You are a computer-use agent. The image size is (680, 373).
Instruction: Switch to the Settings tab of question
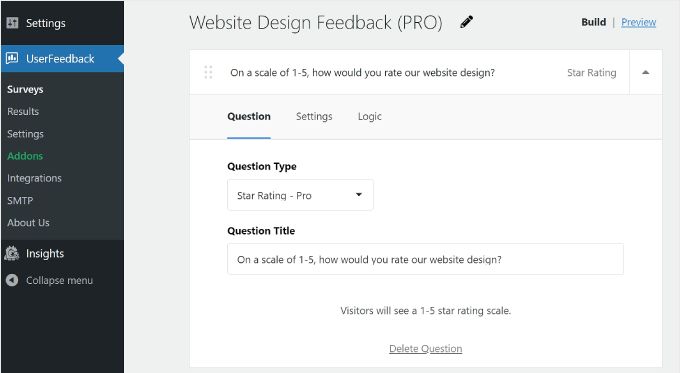coord(314,116)
